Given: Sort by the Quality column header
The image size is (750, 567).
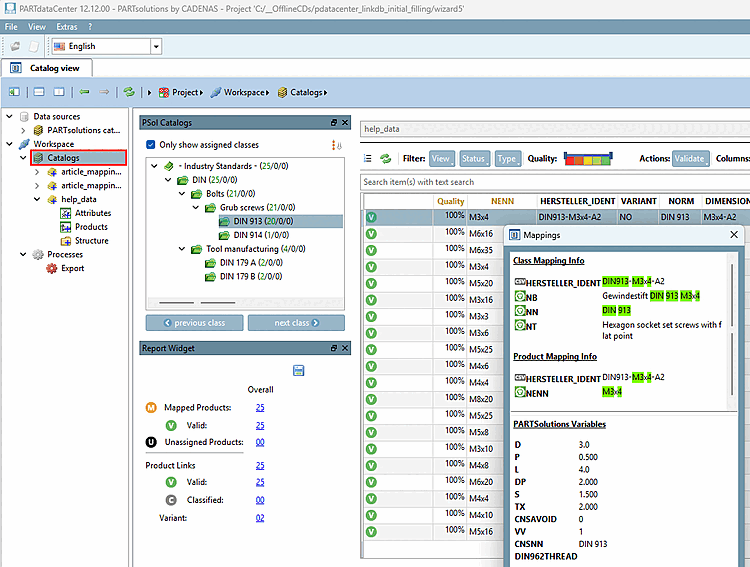Looking at the screenshot, I should point(451,201).
